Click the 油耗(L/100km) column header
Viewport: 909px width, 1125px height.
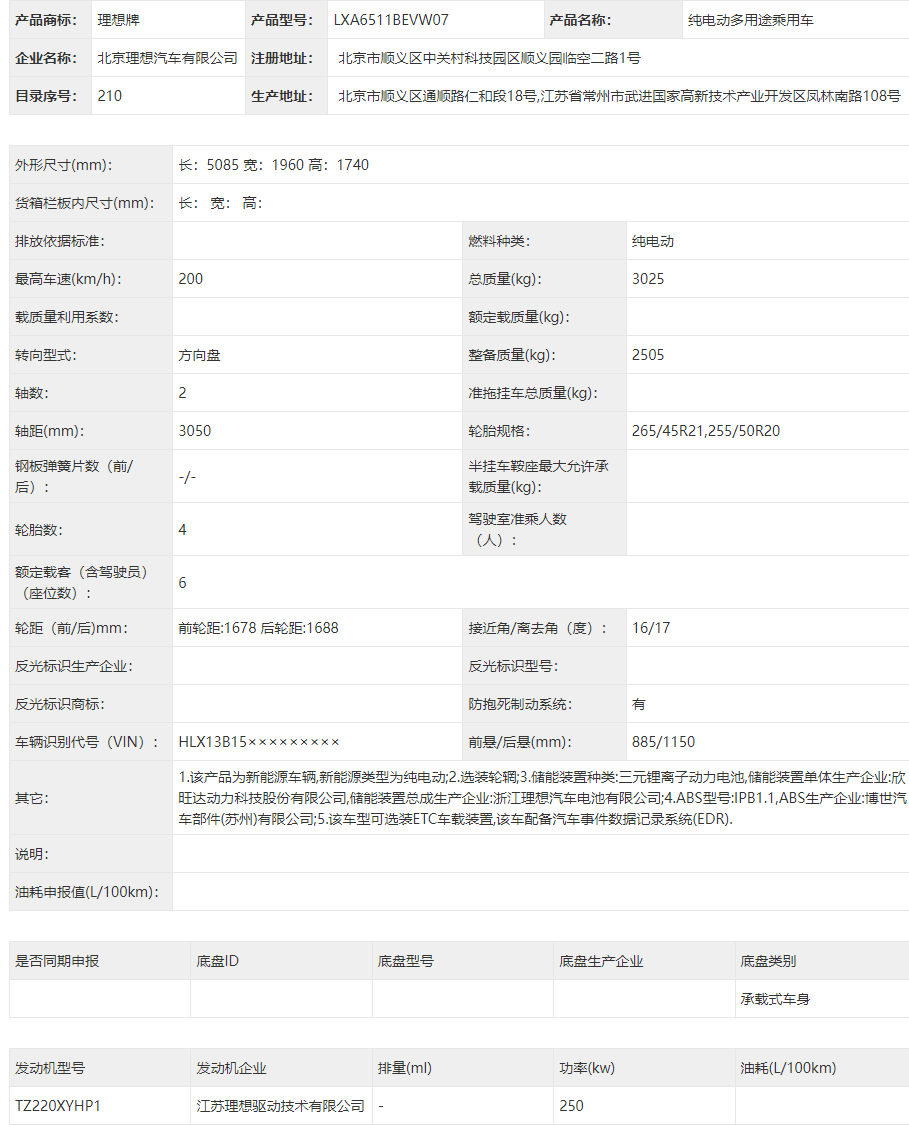pos(788,1068)
